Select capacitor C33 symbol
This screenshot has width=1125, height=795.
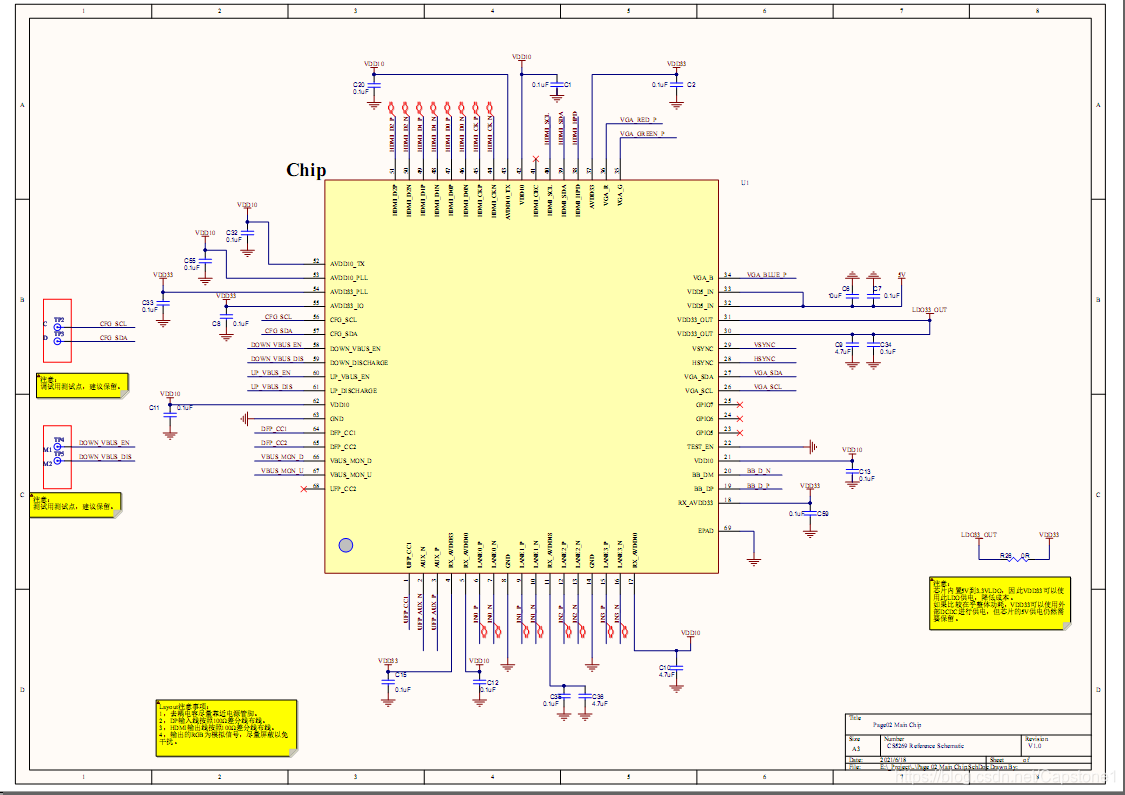point(163,304)
